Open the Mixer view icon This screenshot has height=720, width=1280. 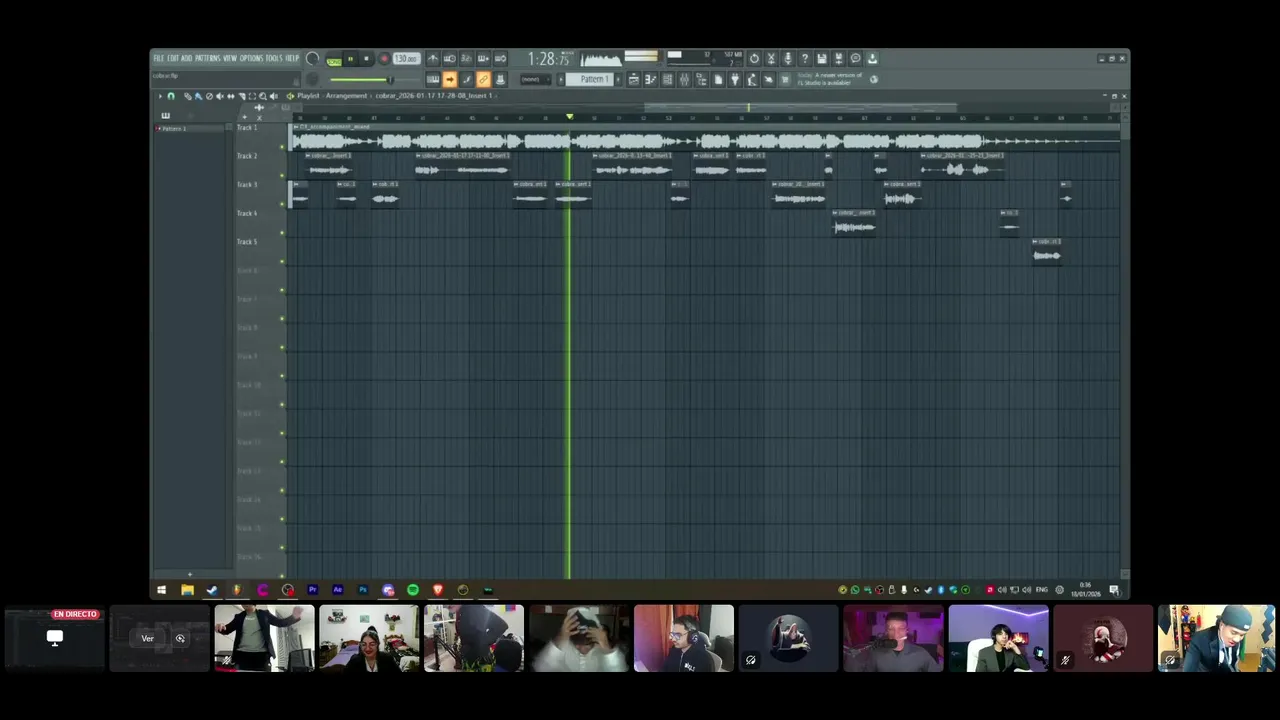684,79
